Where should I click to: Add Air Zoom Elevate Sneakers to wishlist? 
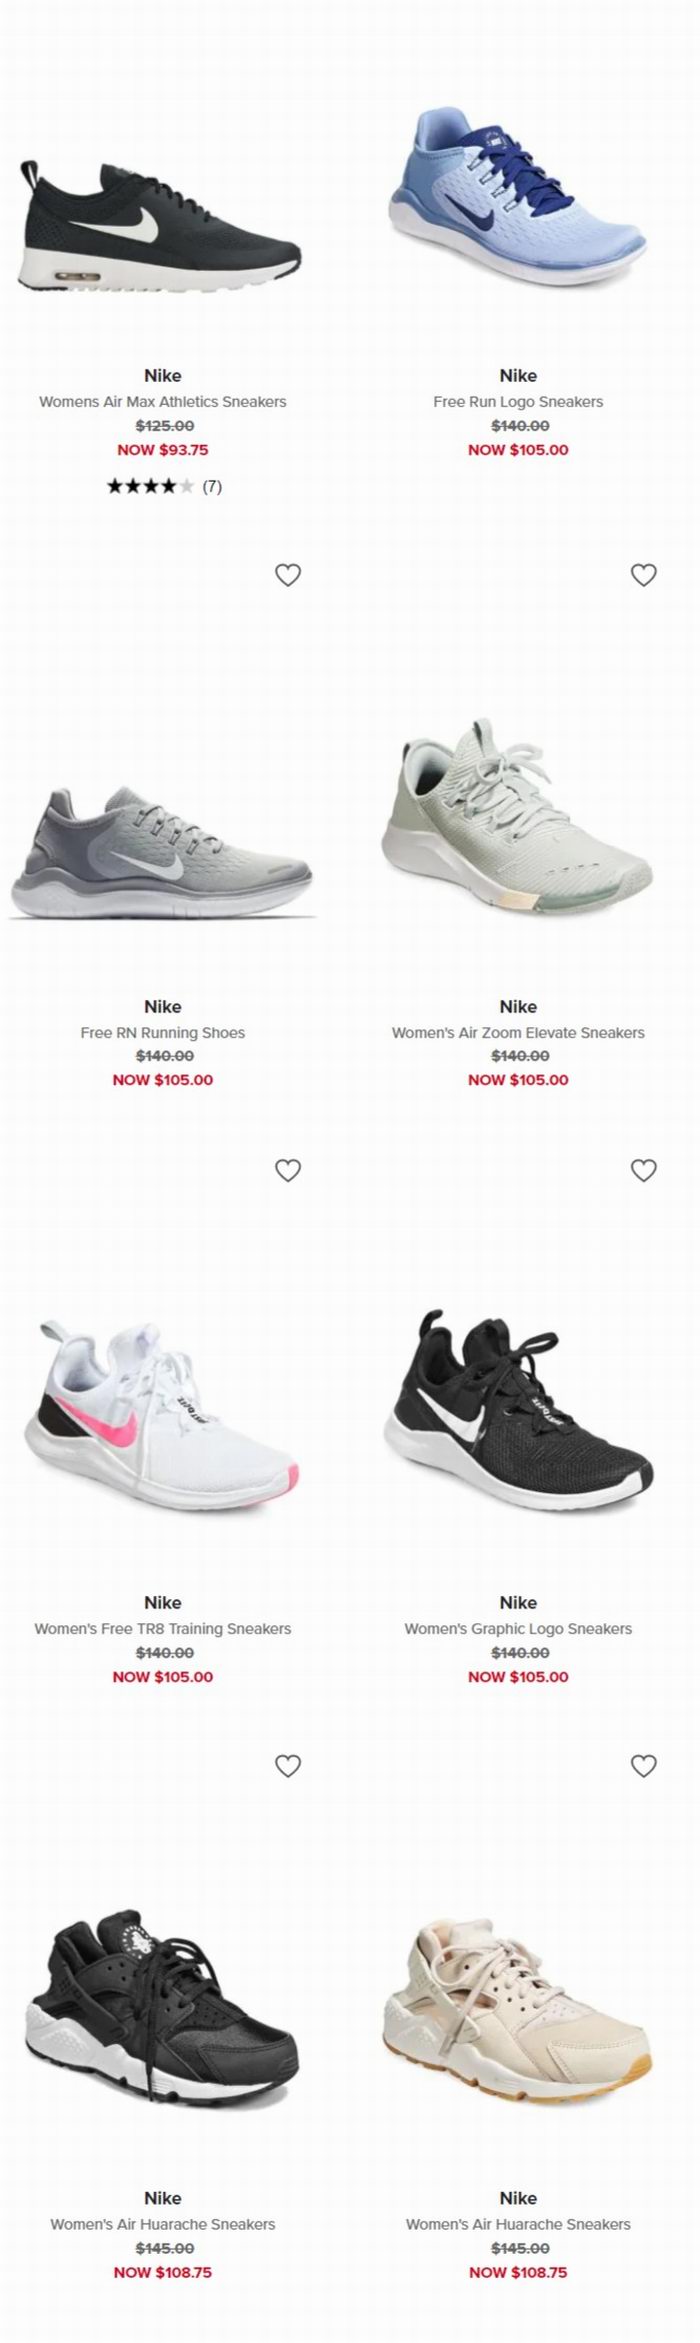pyautogui.click(x=643, y=575)
